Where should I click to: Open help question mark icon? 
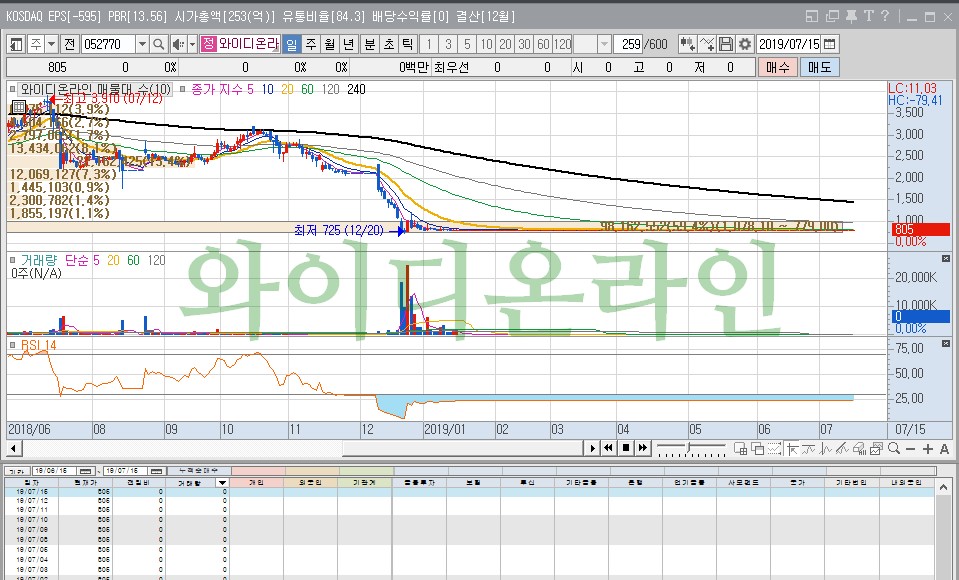tap(885, 17)
